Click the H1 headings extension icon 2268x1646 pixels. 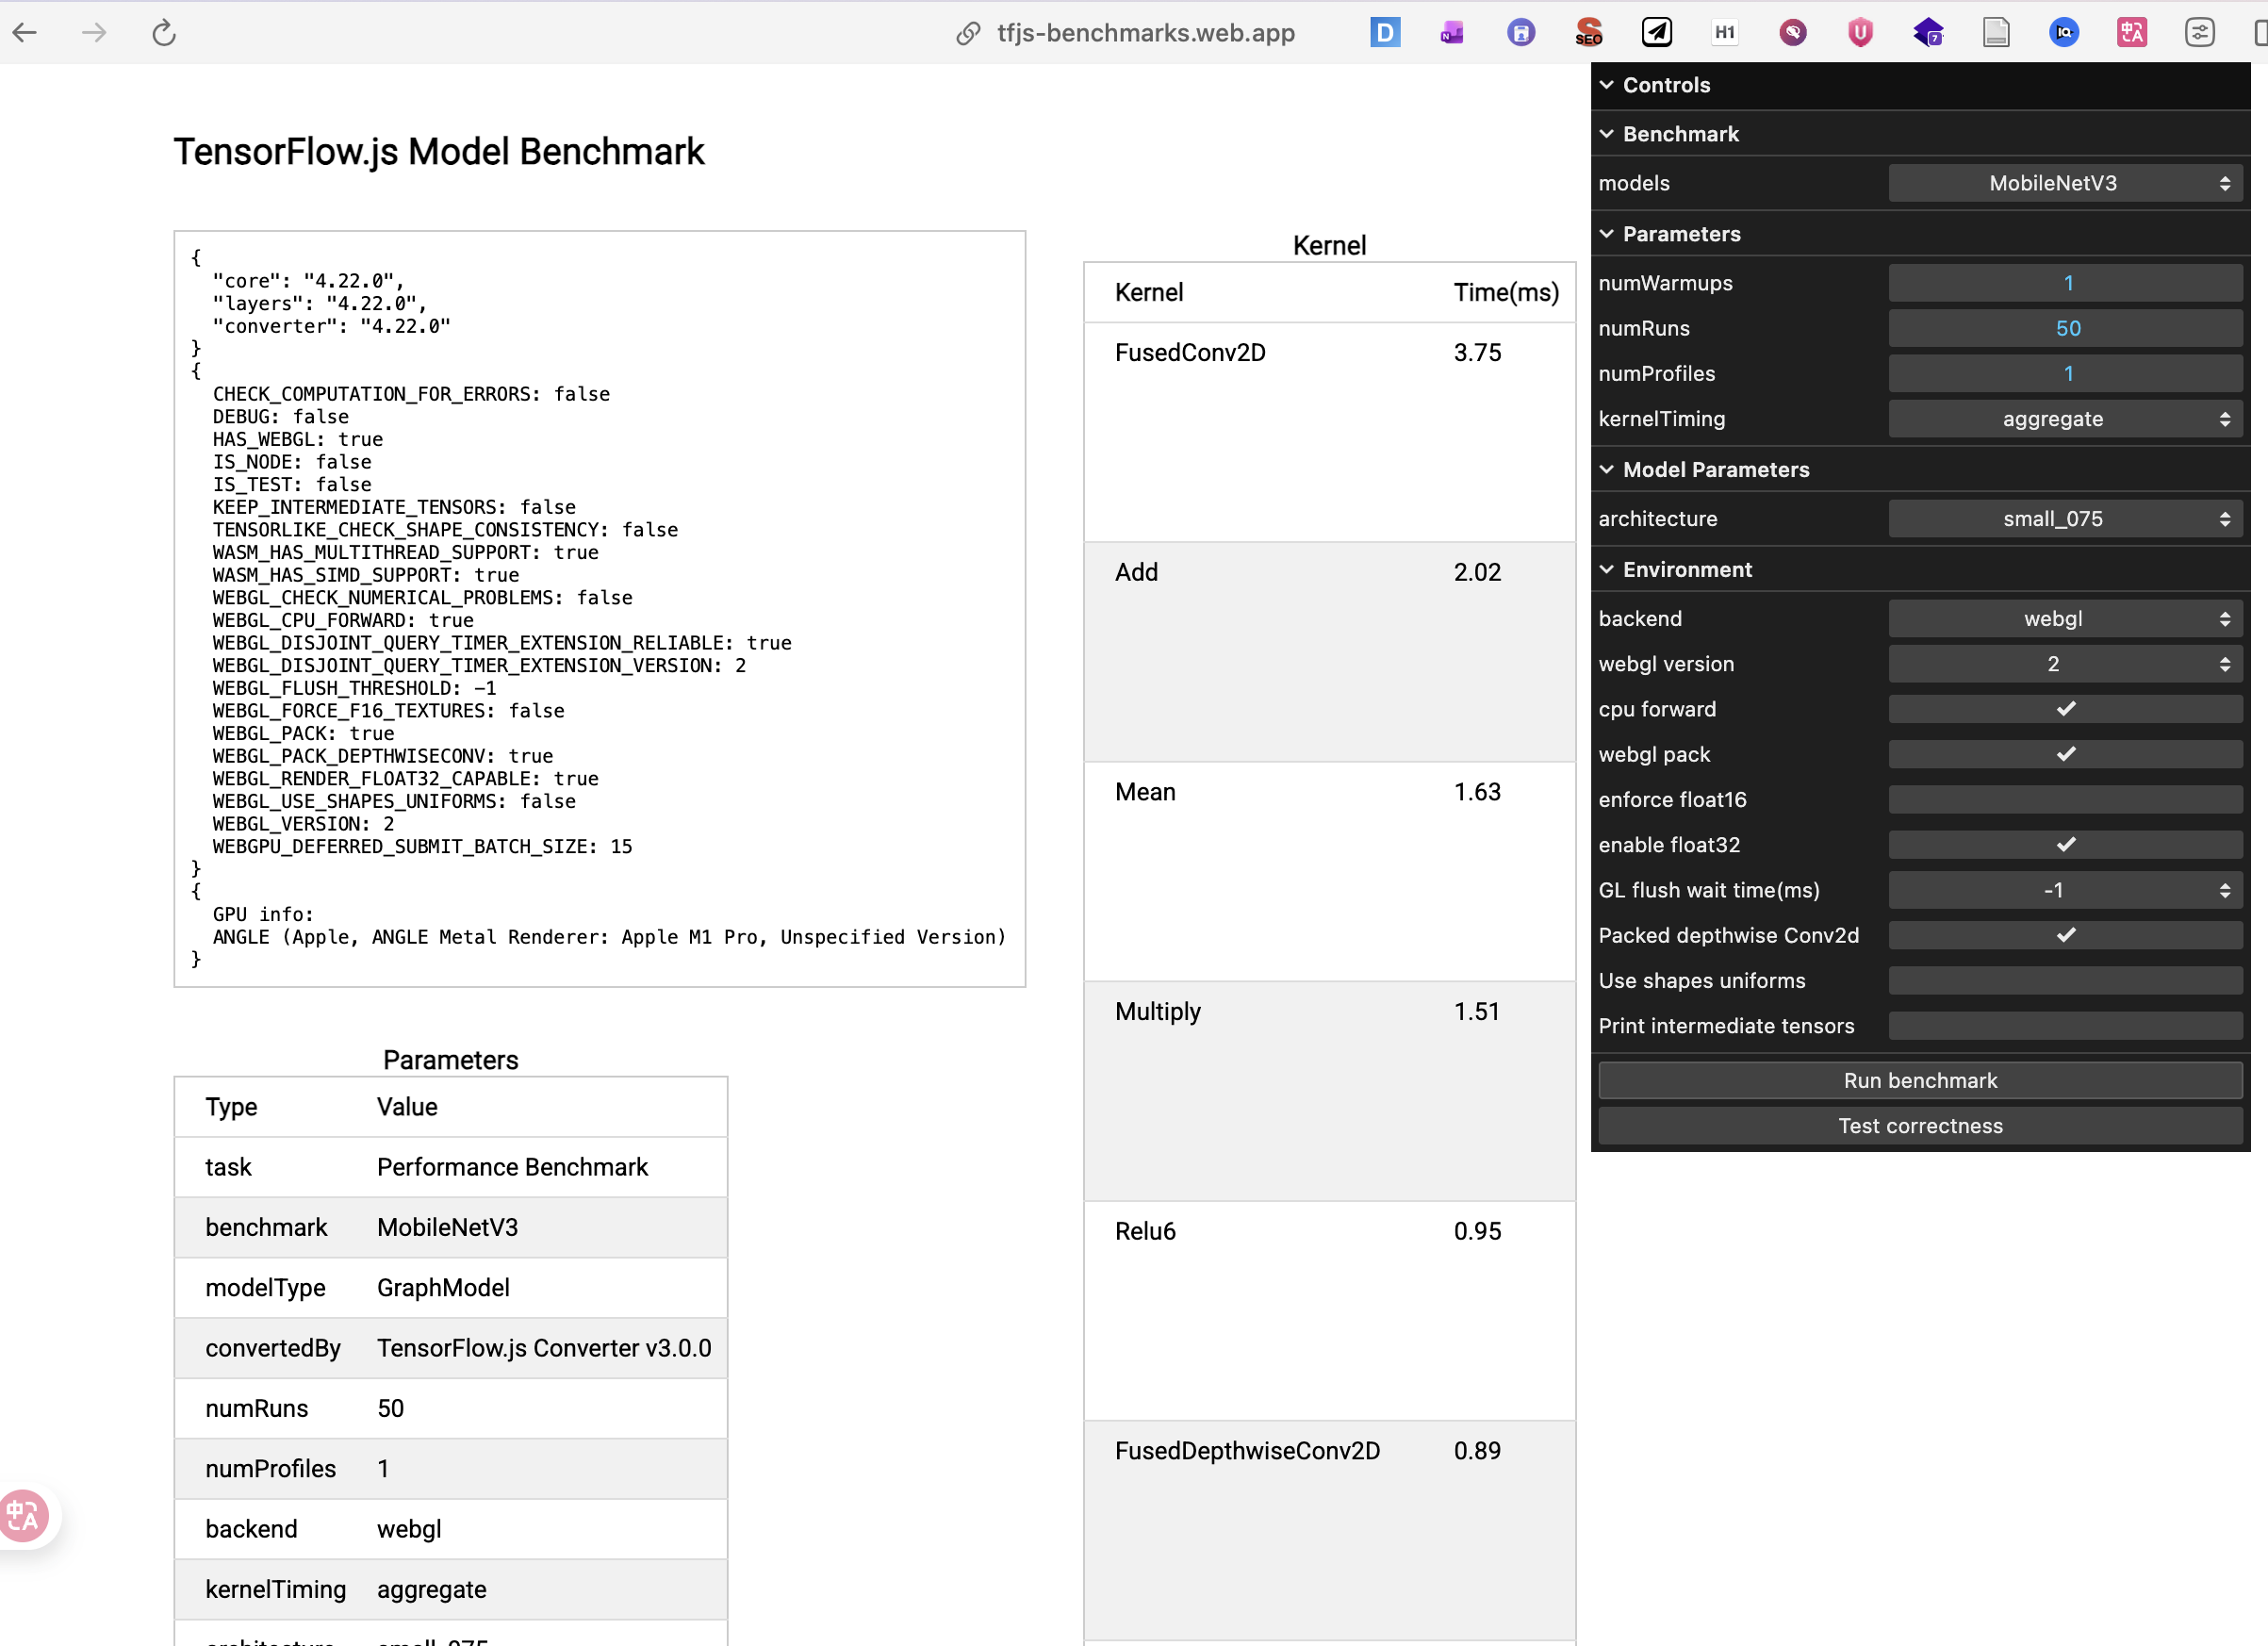pos(1724,33)
